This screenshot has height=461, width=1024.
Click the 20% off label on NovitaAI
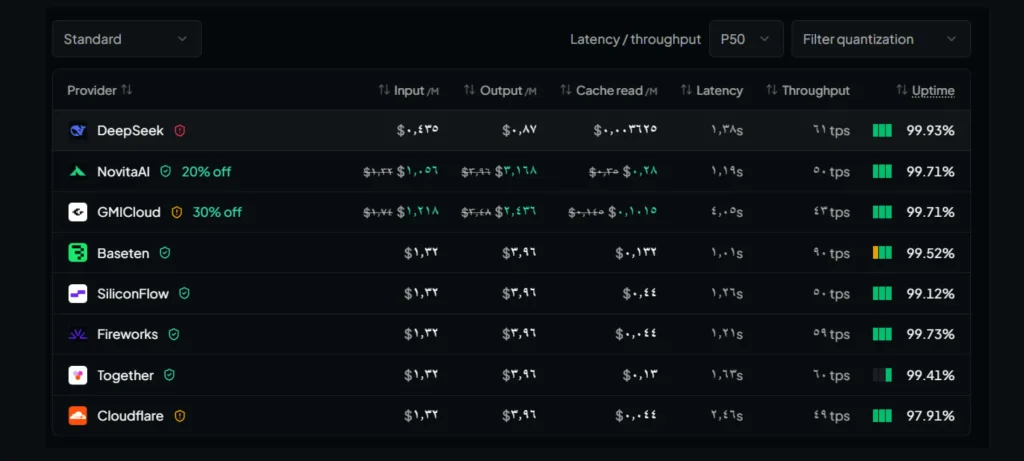(x=206, y=172)
